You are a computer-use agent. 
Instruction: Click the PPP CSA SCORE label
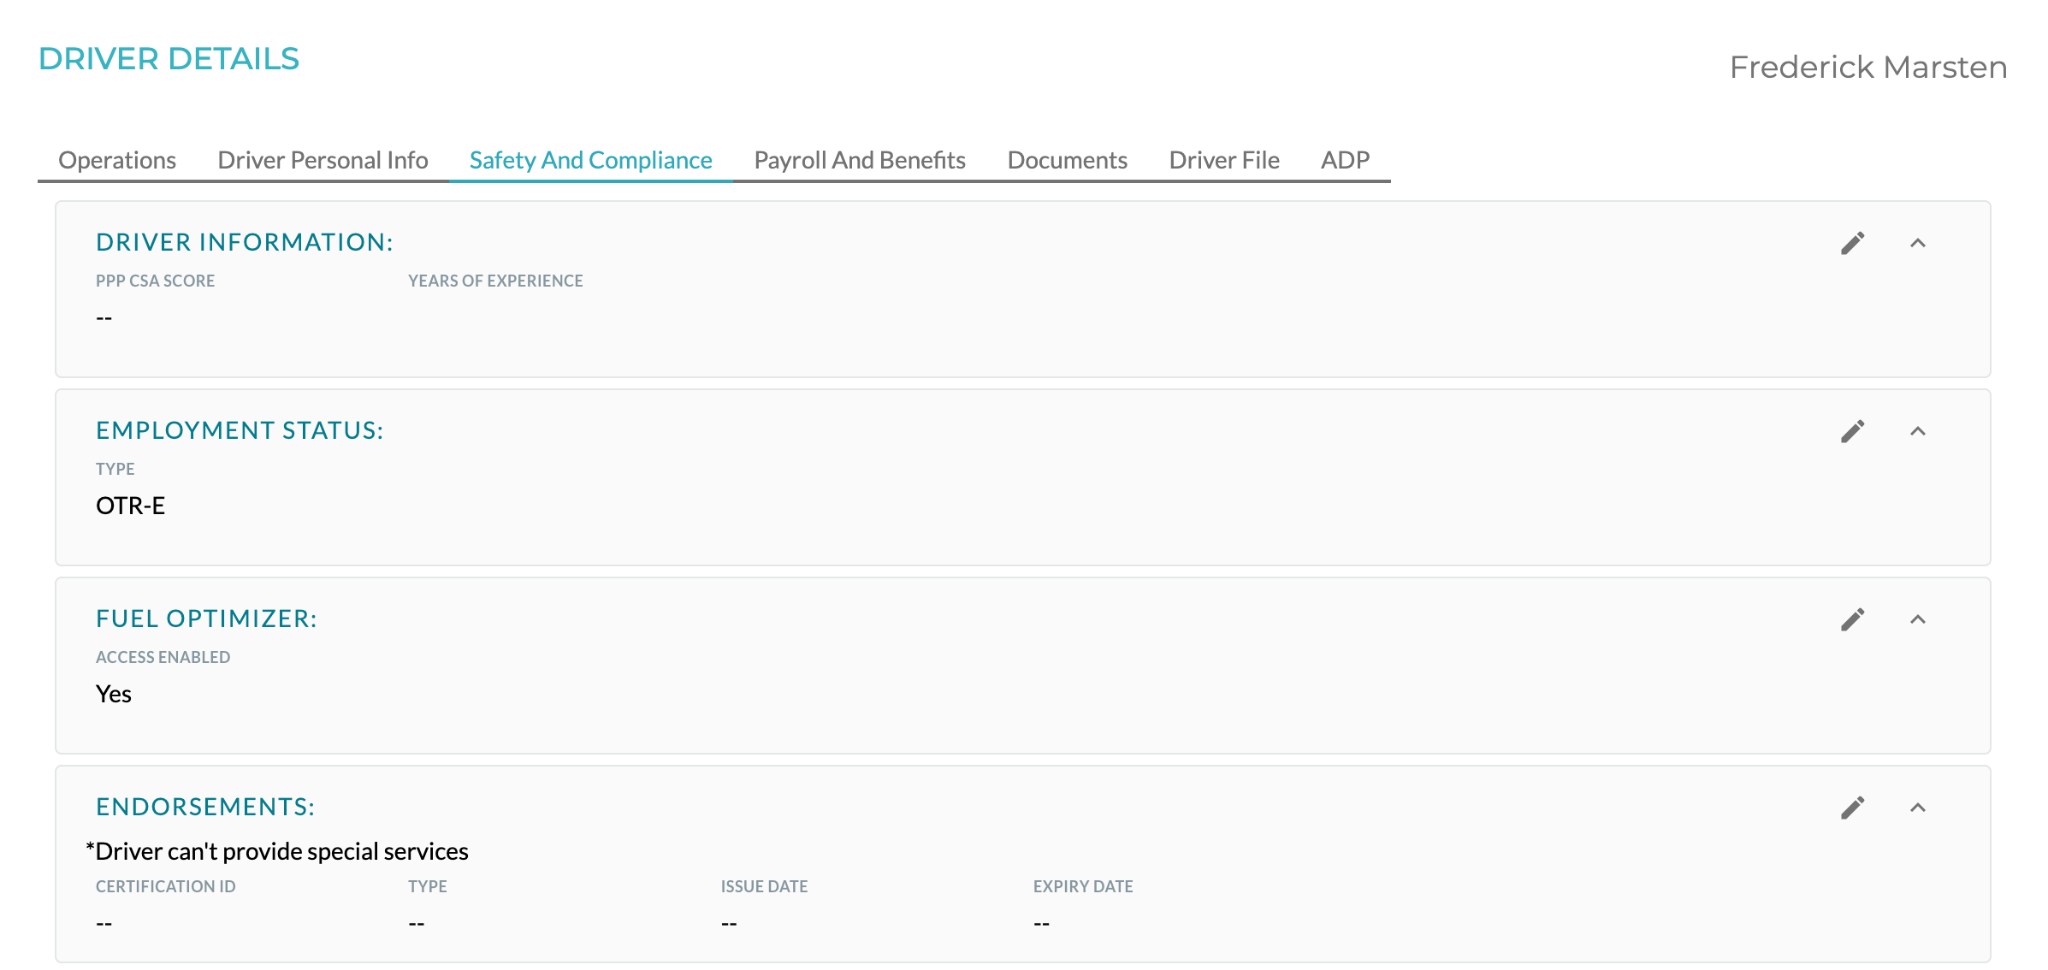[x=155, y=281]
